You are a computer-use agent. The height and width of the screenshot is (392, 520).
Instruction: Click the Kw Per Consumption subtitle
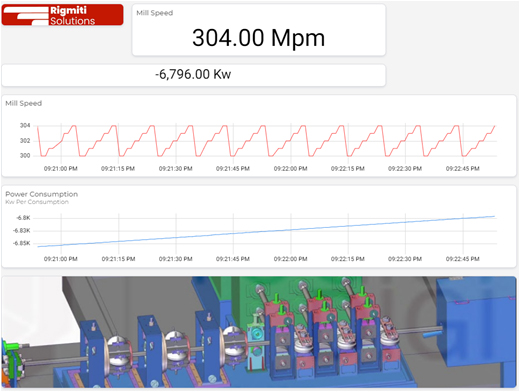[x=37, y=202]
